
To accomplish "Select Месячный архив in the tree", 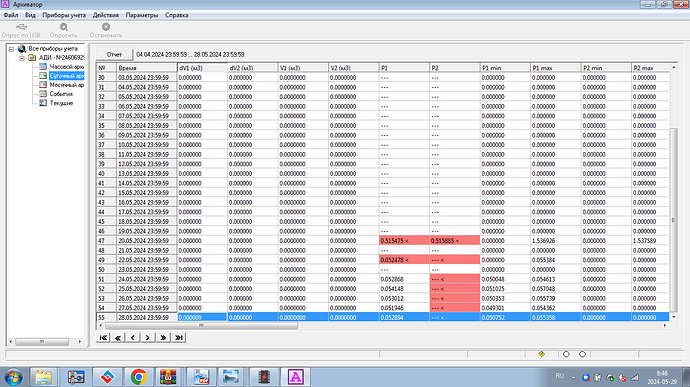I will pyautogui.click(x=66, y=85).
